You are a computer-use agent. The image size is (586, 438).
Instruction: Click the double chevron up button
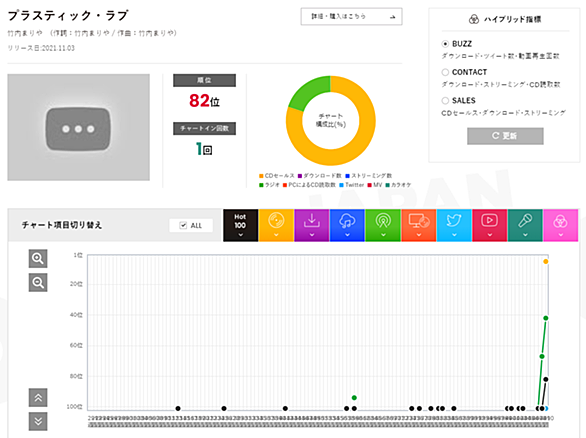pos(38,398)
